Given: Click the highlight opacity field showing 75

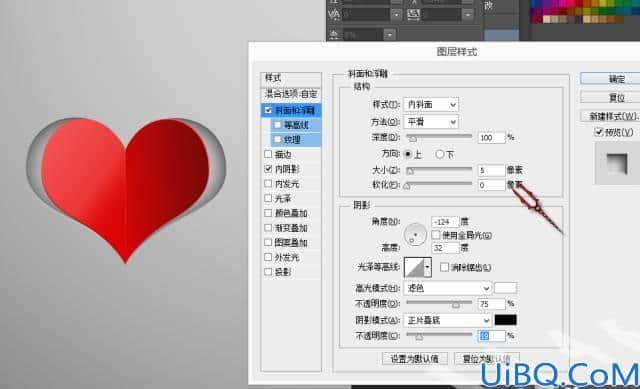Looking at the screenshot, I should click(x=491, y=304).
